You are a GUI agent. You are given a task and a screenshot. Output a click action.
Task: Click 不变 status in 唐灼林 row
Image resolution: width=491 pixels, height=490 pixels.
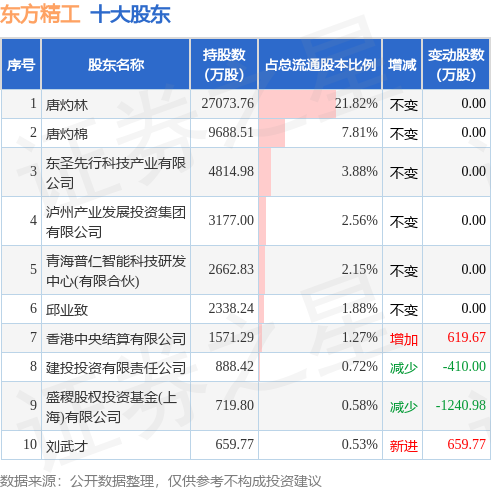(404, 105)
